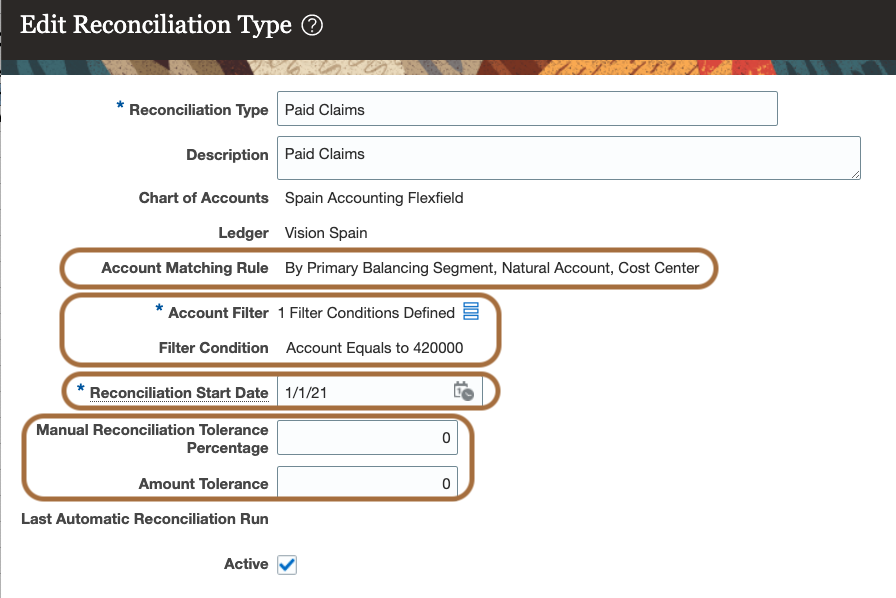Image resolution: width=896 pixels, height=598 pixels.
Task: Click the Reconciliation Type text field
Action: coord(527,109)
